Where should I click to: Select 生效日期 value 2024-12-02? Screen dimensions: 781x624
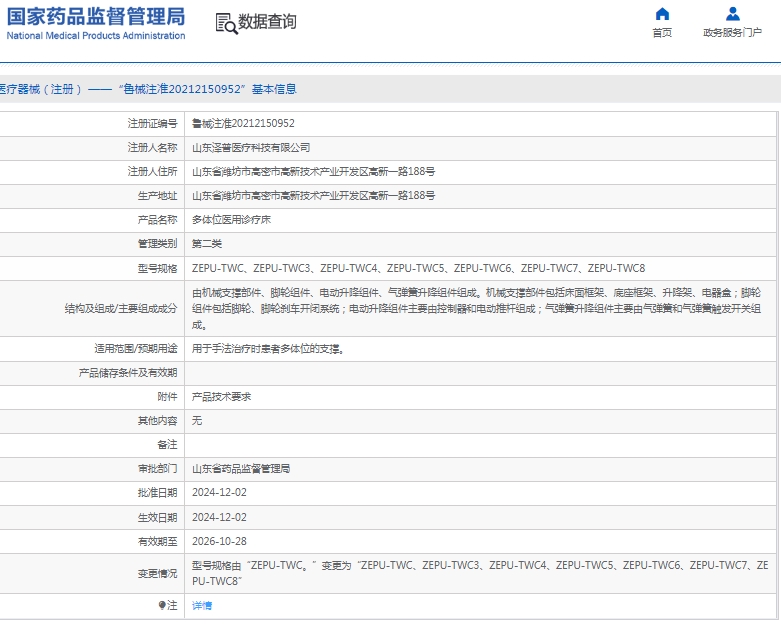(219, 517)
